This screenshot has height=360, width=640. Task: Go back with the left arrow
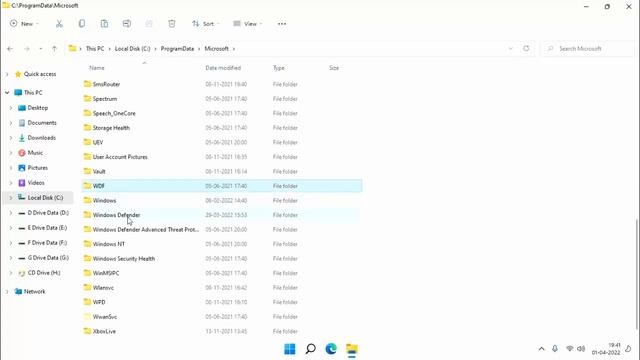[10, 49]
